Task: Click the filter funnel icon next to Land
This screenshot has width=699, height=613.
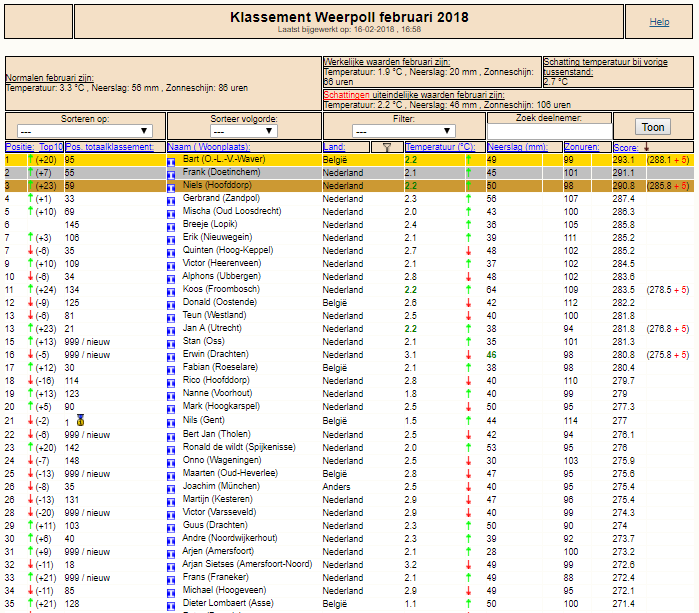Action: [x=387, y=147]
